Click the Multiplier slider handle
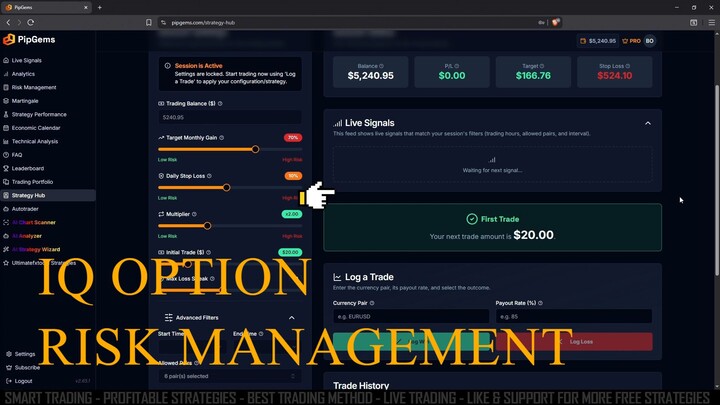The width and height of the screenshot is (720, 405). click(208, 225)
